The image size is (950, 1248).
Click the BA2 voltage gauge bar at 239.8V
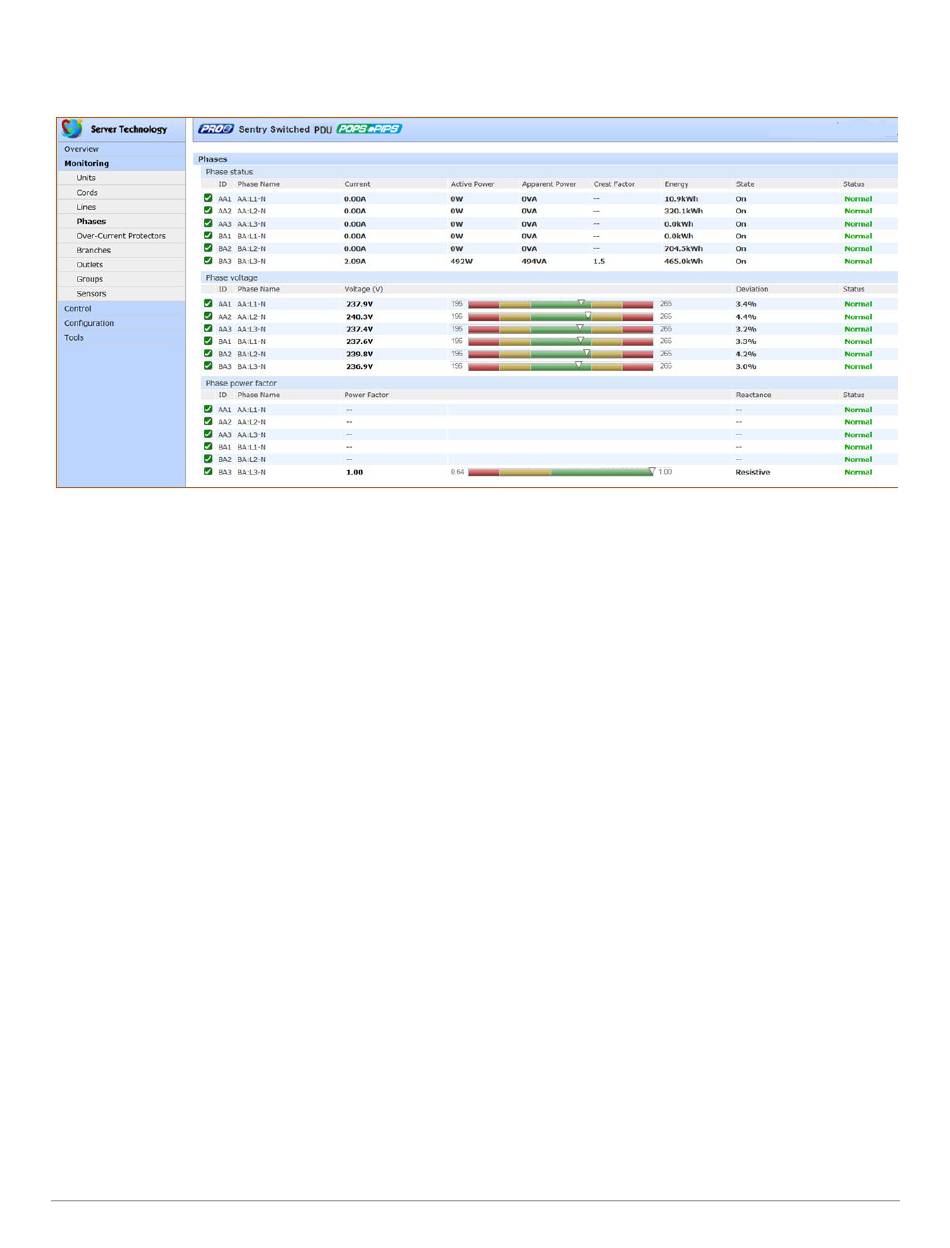pyautogui.click(x=560, y=353)
